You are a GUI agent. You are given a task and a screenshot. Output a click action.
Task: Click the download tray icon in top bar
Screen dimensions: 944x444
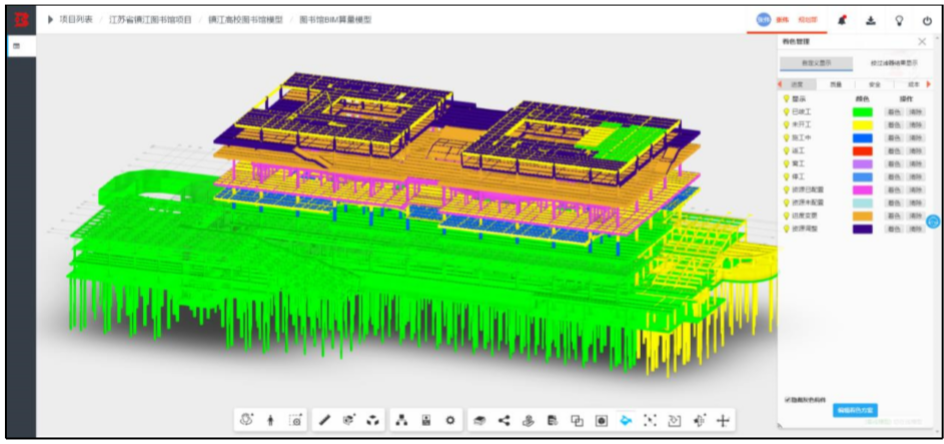coord(871,20)
